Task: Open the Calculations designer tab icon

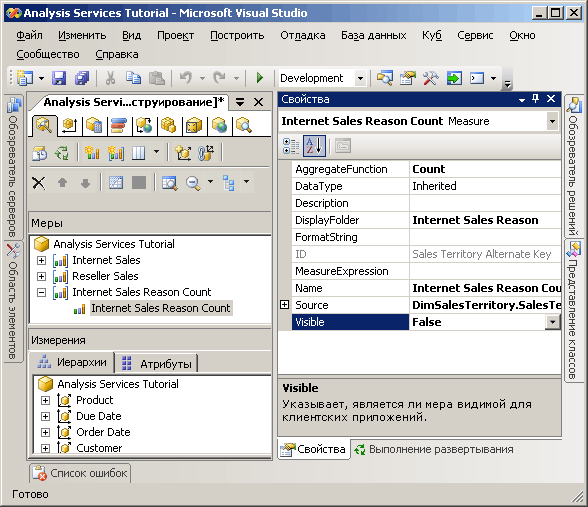Action: (x=94, y=125)
